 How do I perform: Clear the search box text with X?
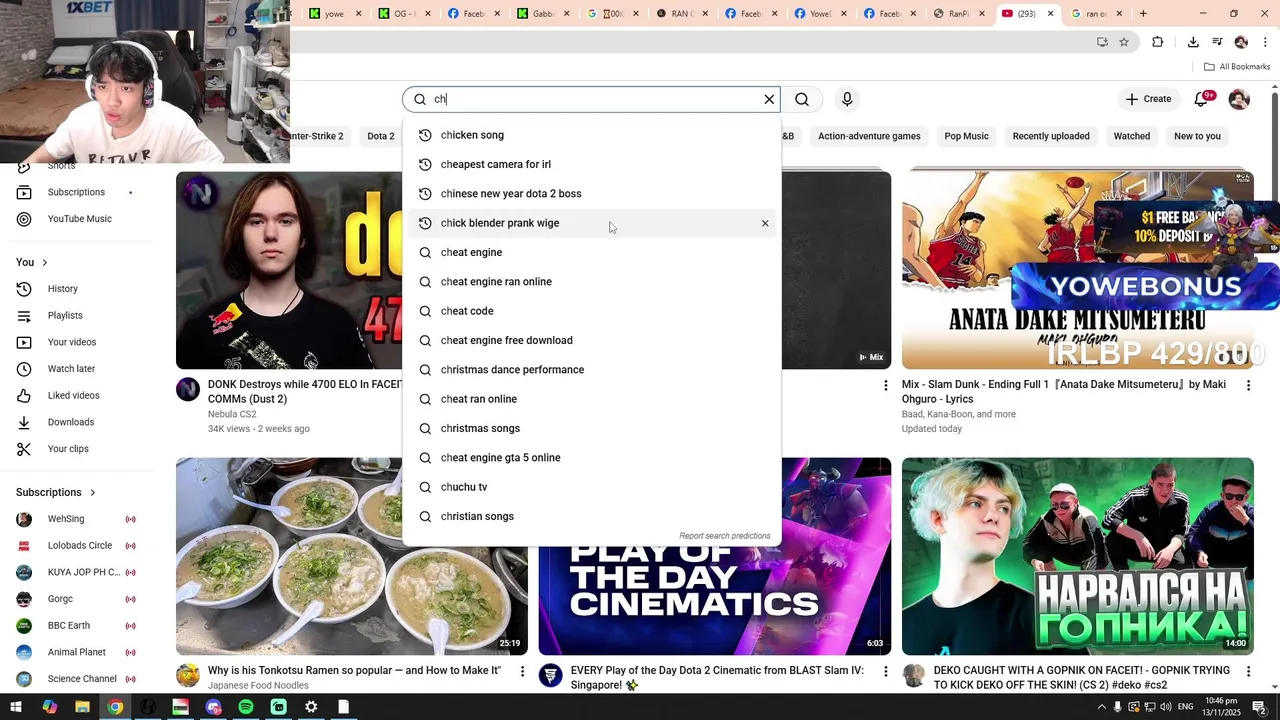(769, 99)
